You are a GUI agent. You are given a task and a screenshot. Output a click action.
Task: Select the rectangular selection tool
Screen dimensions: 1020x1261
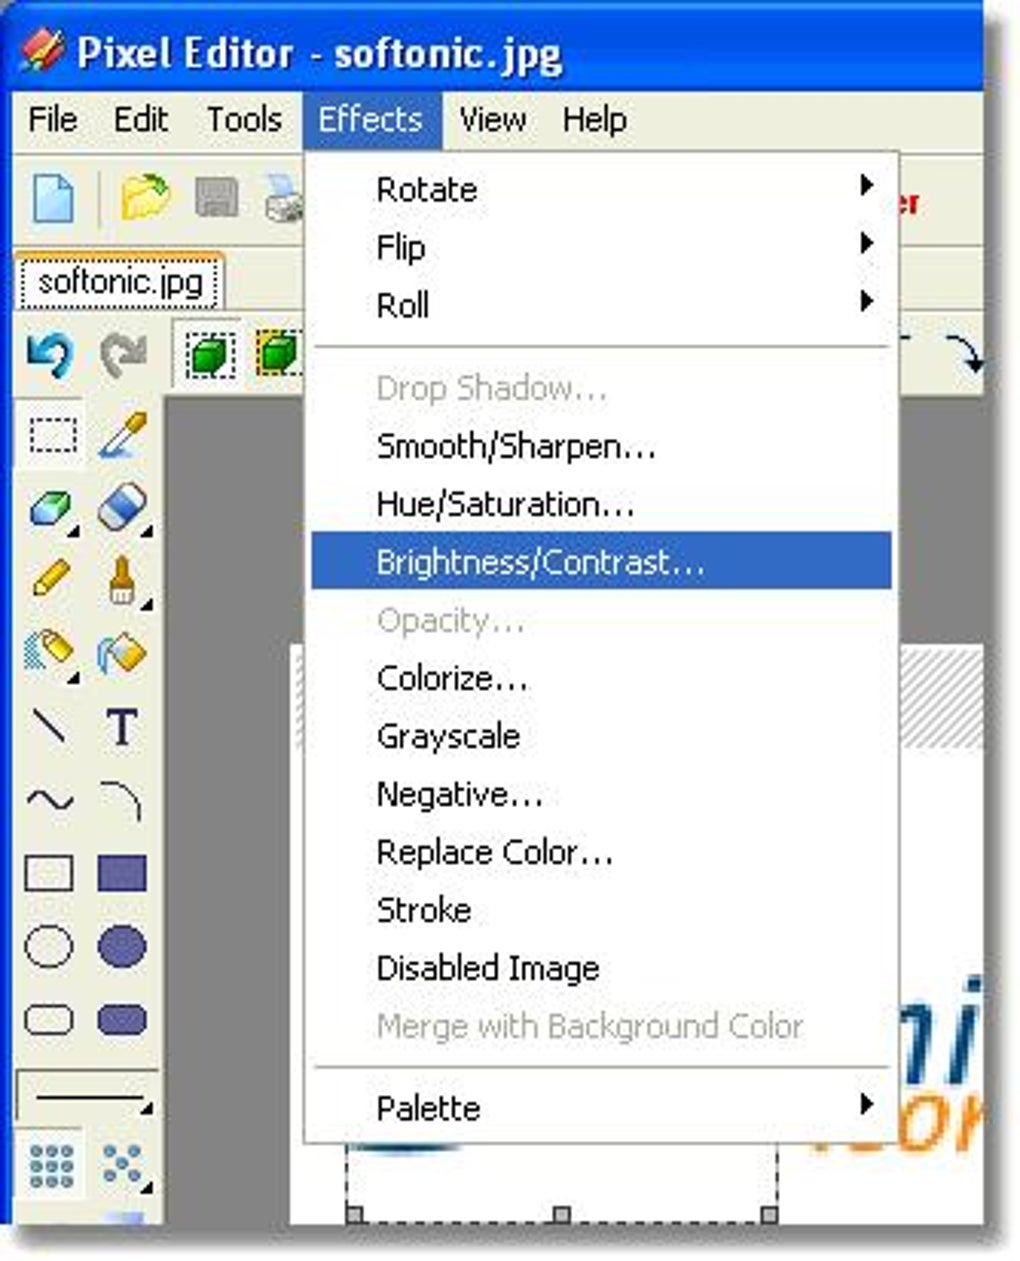click(51, 436)
